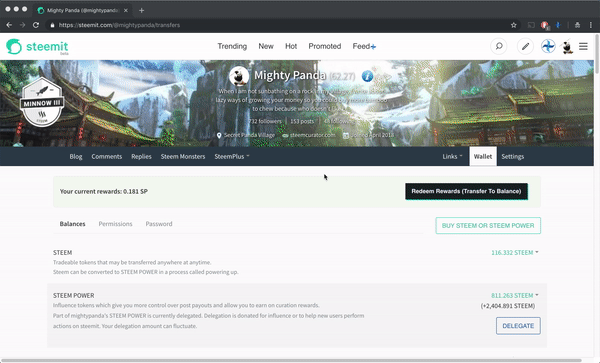Switch to the Comments tab
This screenshot has width=600, height=363.
click(106, 156)
